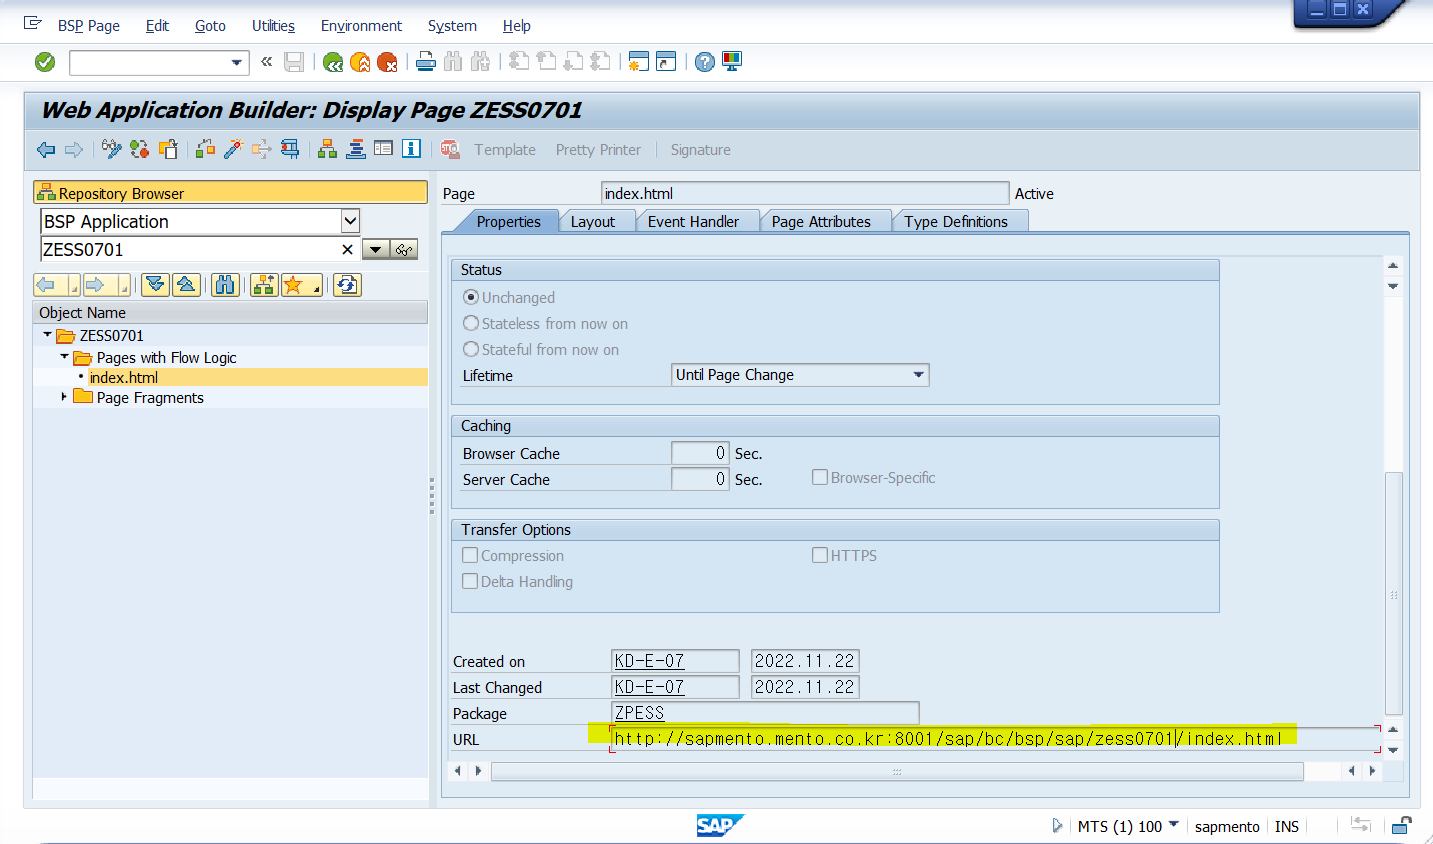Open history dropdown next to ZESS0701 field
Viewport: 1433px width, 844px height.
[x=376, y=250]
